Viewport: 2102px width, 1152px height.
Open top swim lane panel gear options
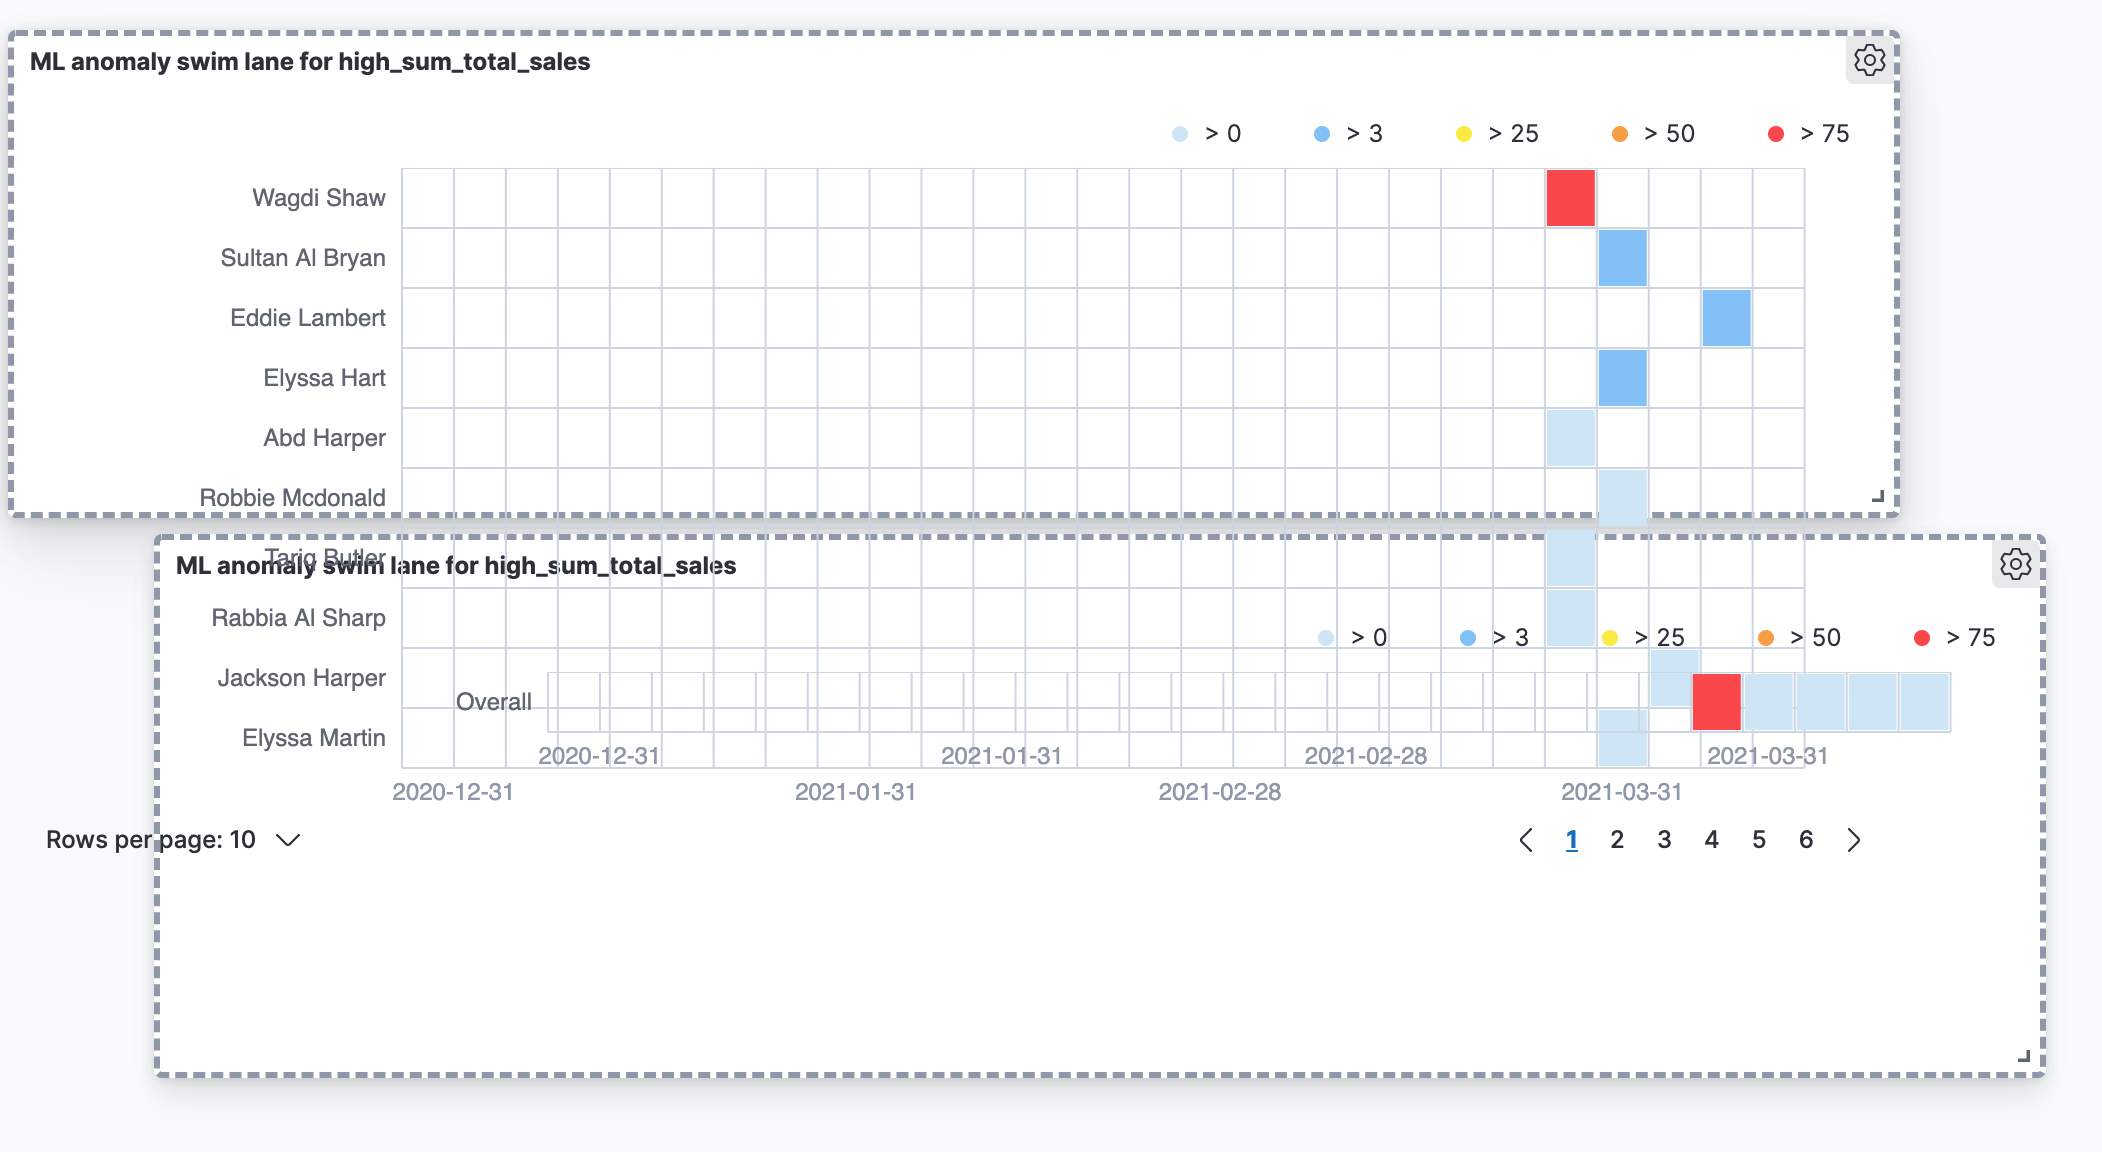(1869, 60)
